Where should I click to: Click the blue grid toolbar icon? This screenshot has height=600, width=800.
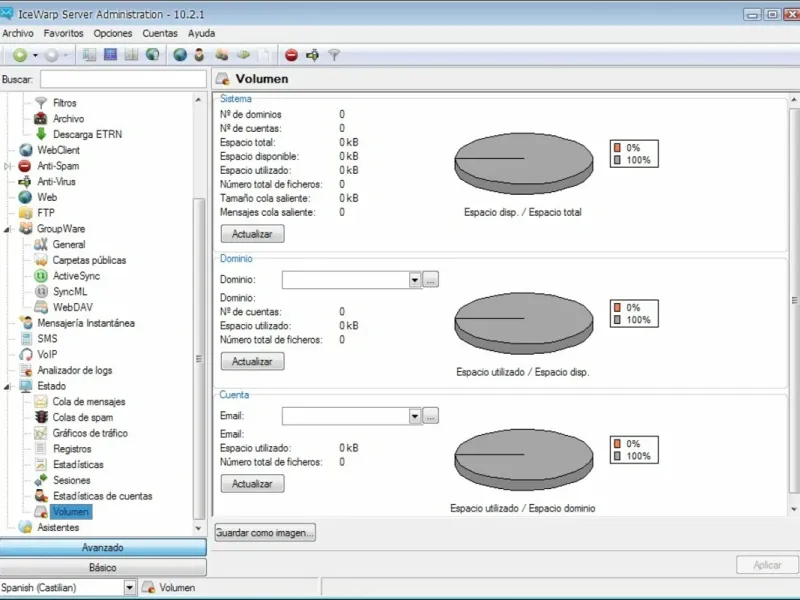pos(110,55)
